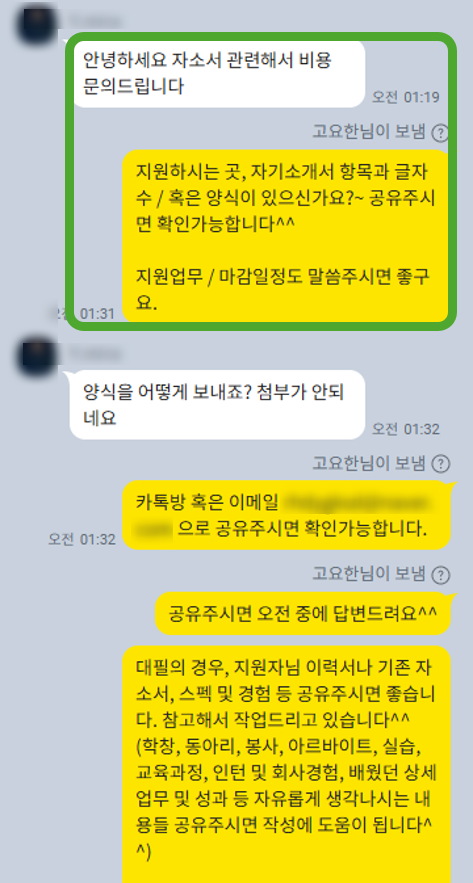Select the yellow 지원하시는 곳, 자기소개서 항목 message
The image size is (473, 883).
coord(286,237)
